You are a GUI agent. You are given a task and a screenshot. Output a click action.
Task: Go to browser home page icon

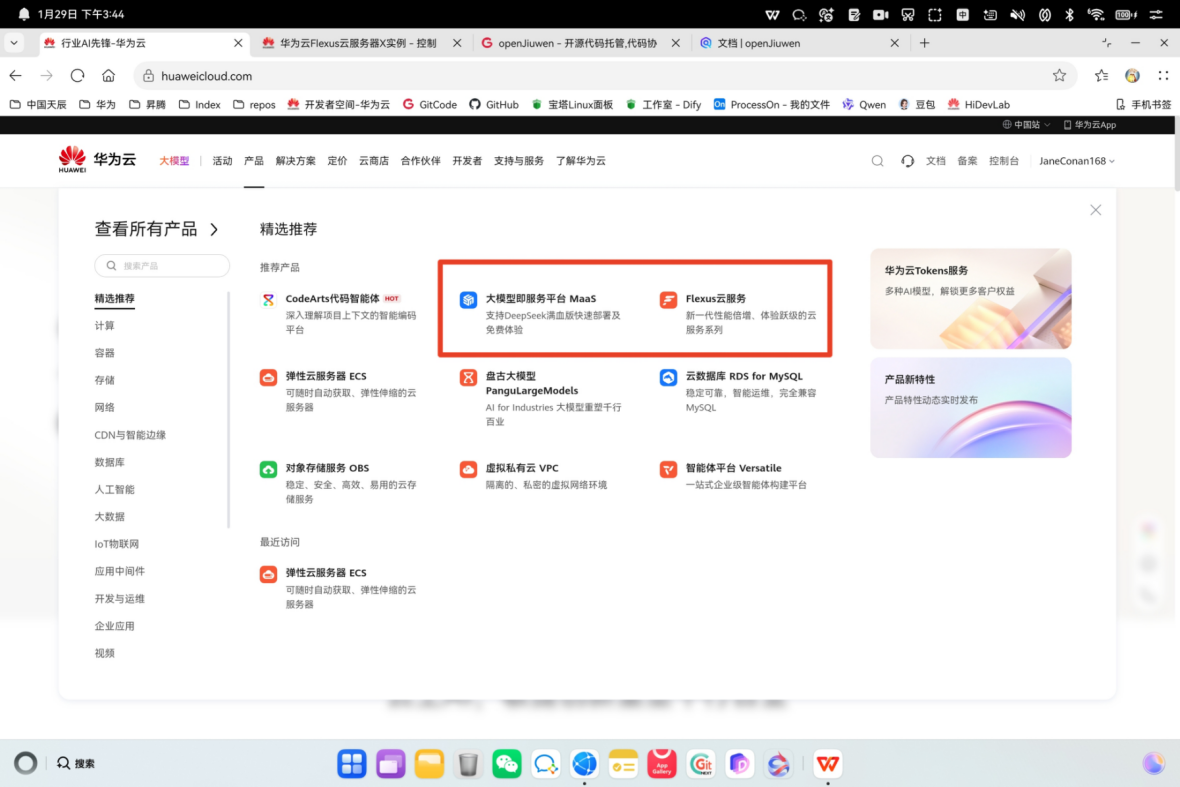pyautogui.click(x=108, y=75)
